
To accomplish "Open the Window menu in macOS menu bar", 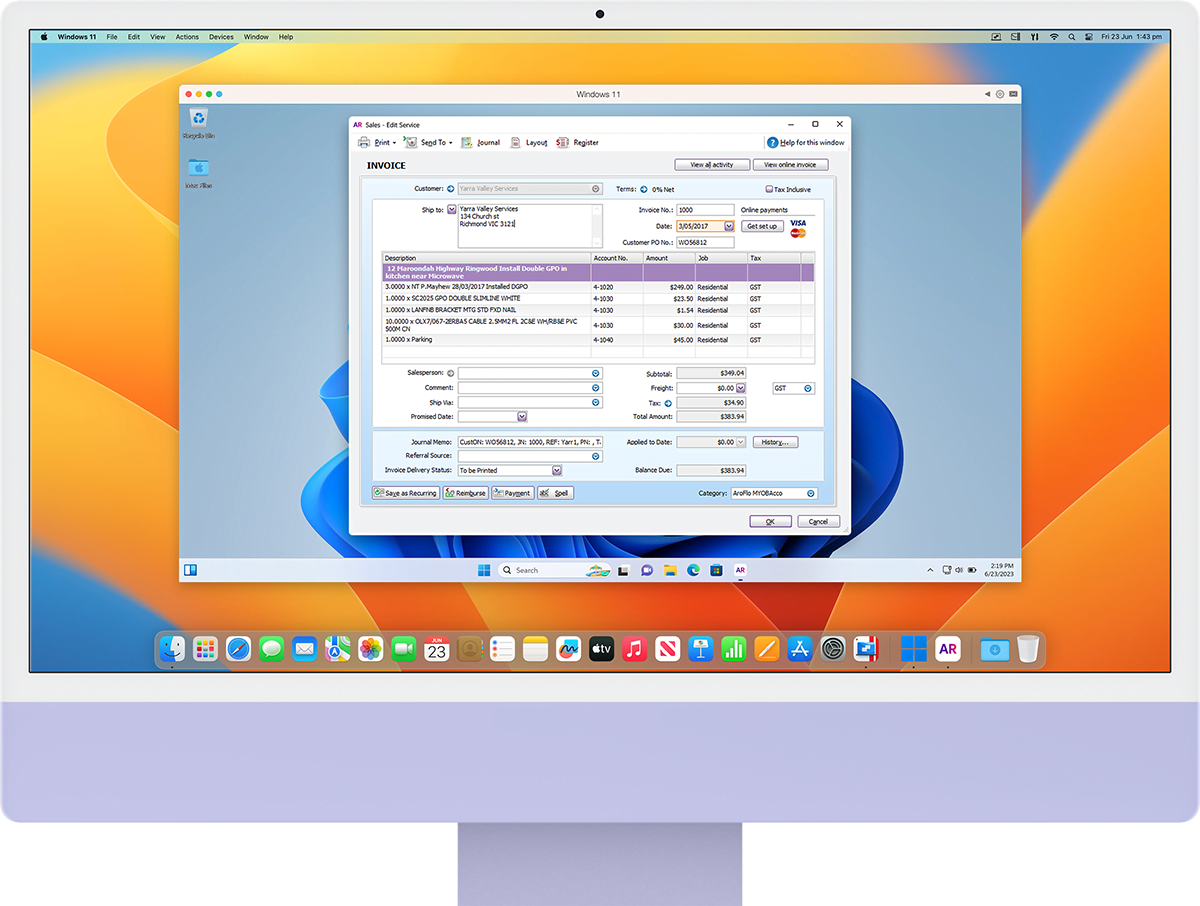I will (x=256, y=37).
